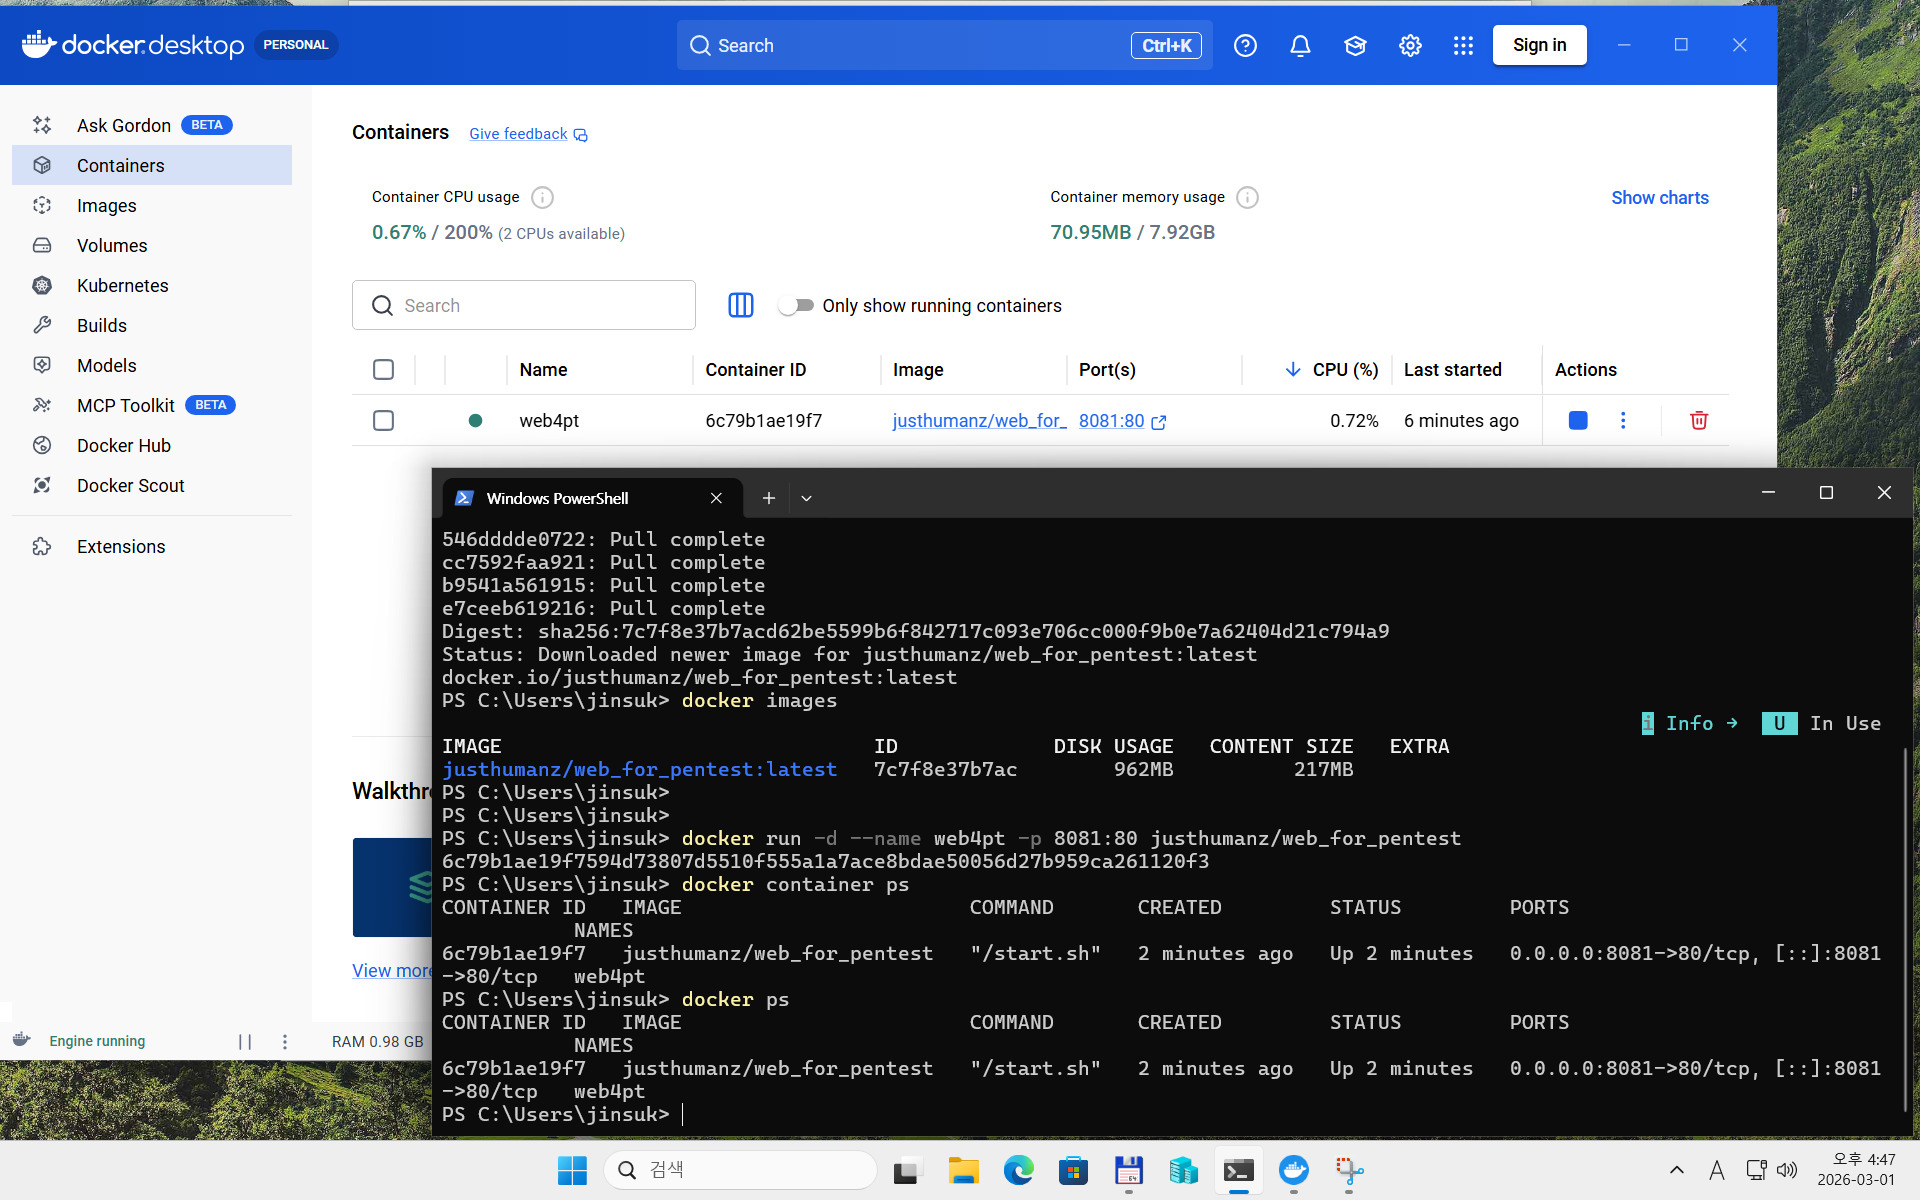Image resolution: width=1920 pixels, height=1200 pixels.
Task: Open the Builds section
Action: pos(152,325)
